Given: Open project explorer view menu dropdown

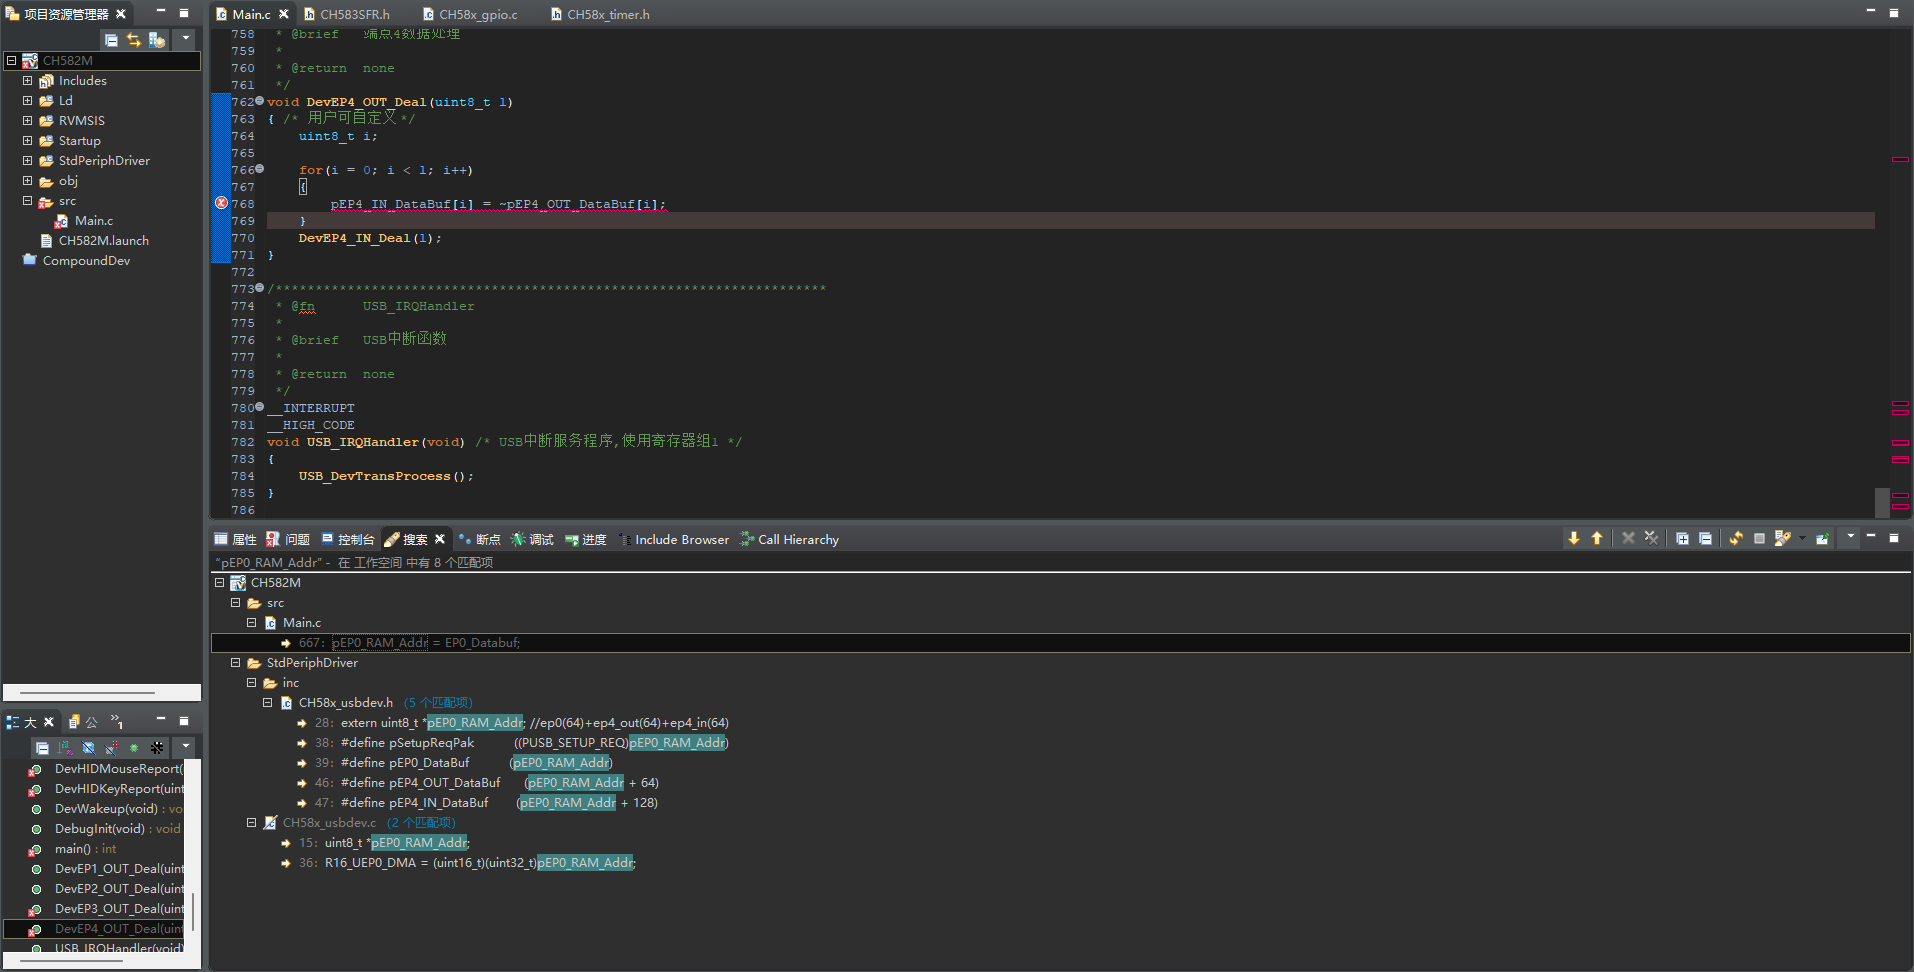Looking at the screenshot, I should click(185, 40).
